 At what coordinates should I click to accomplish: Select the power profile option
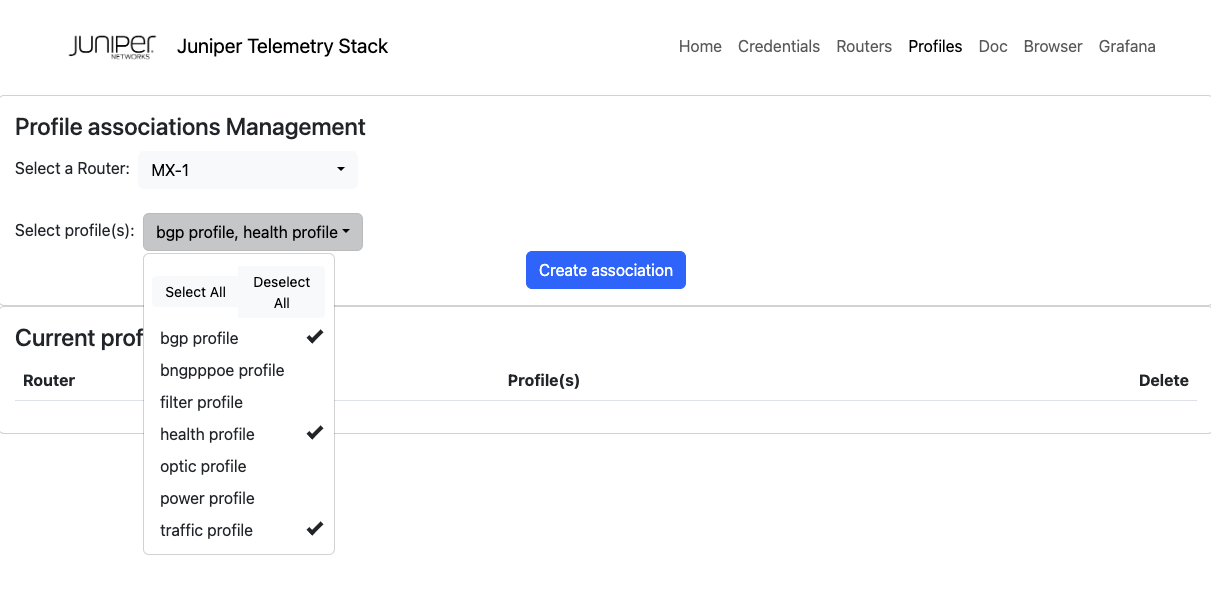tap(238, 498)
